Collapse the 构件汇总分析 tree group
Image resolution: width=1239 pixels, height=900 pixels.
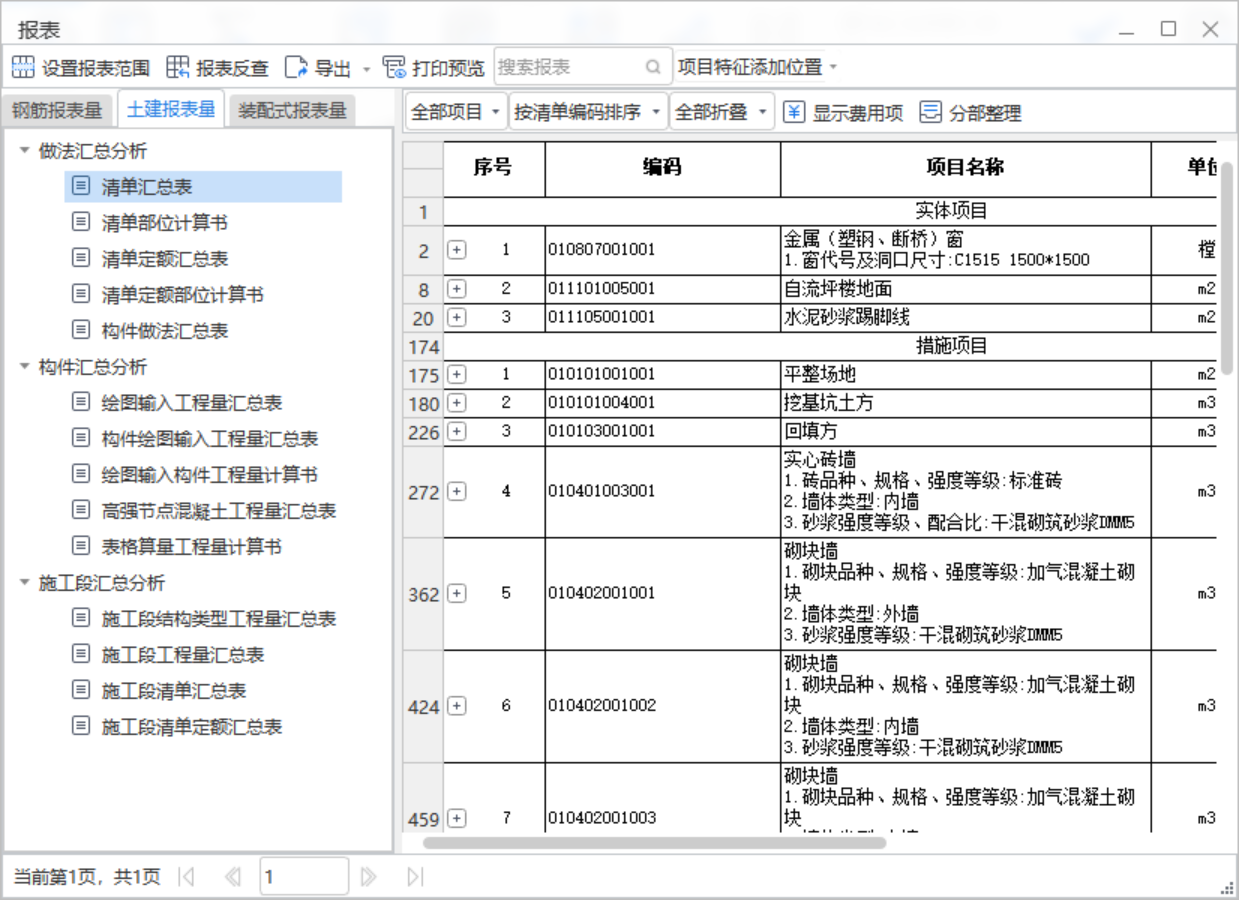click(24, 367)
